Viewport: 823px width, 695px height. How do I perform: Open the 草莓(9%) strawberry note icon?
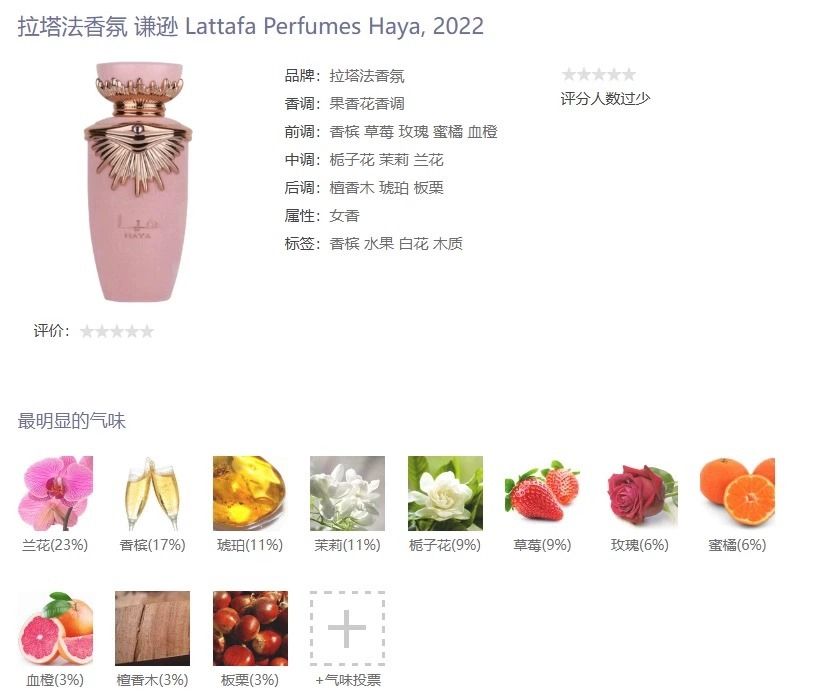tap(542, 493)
